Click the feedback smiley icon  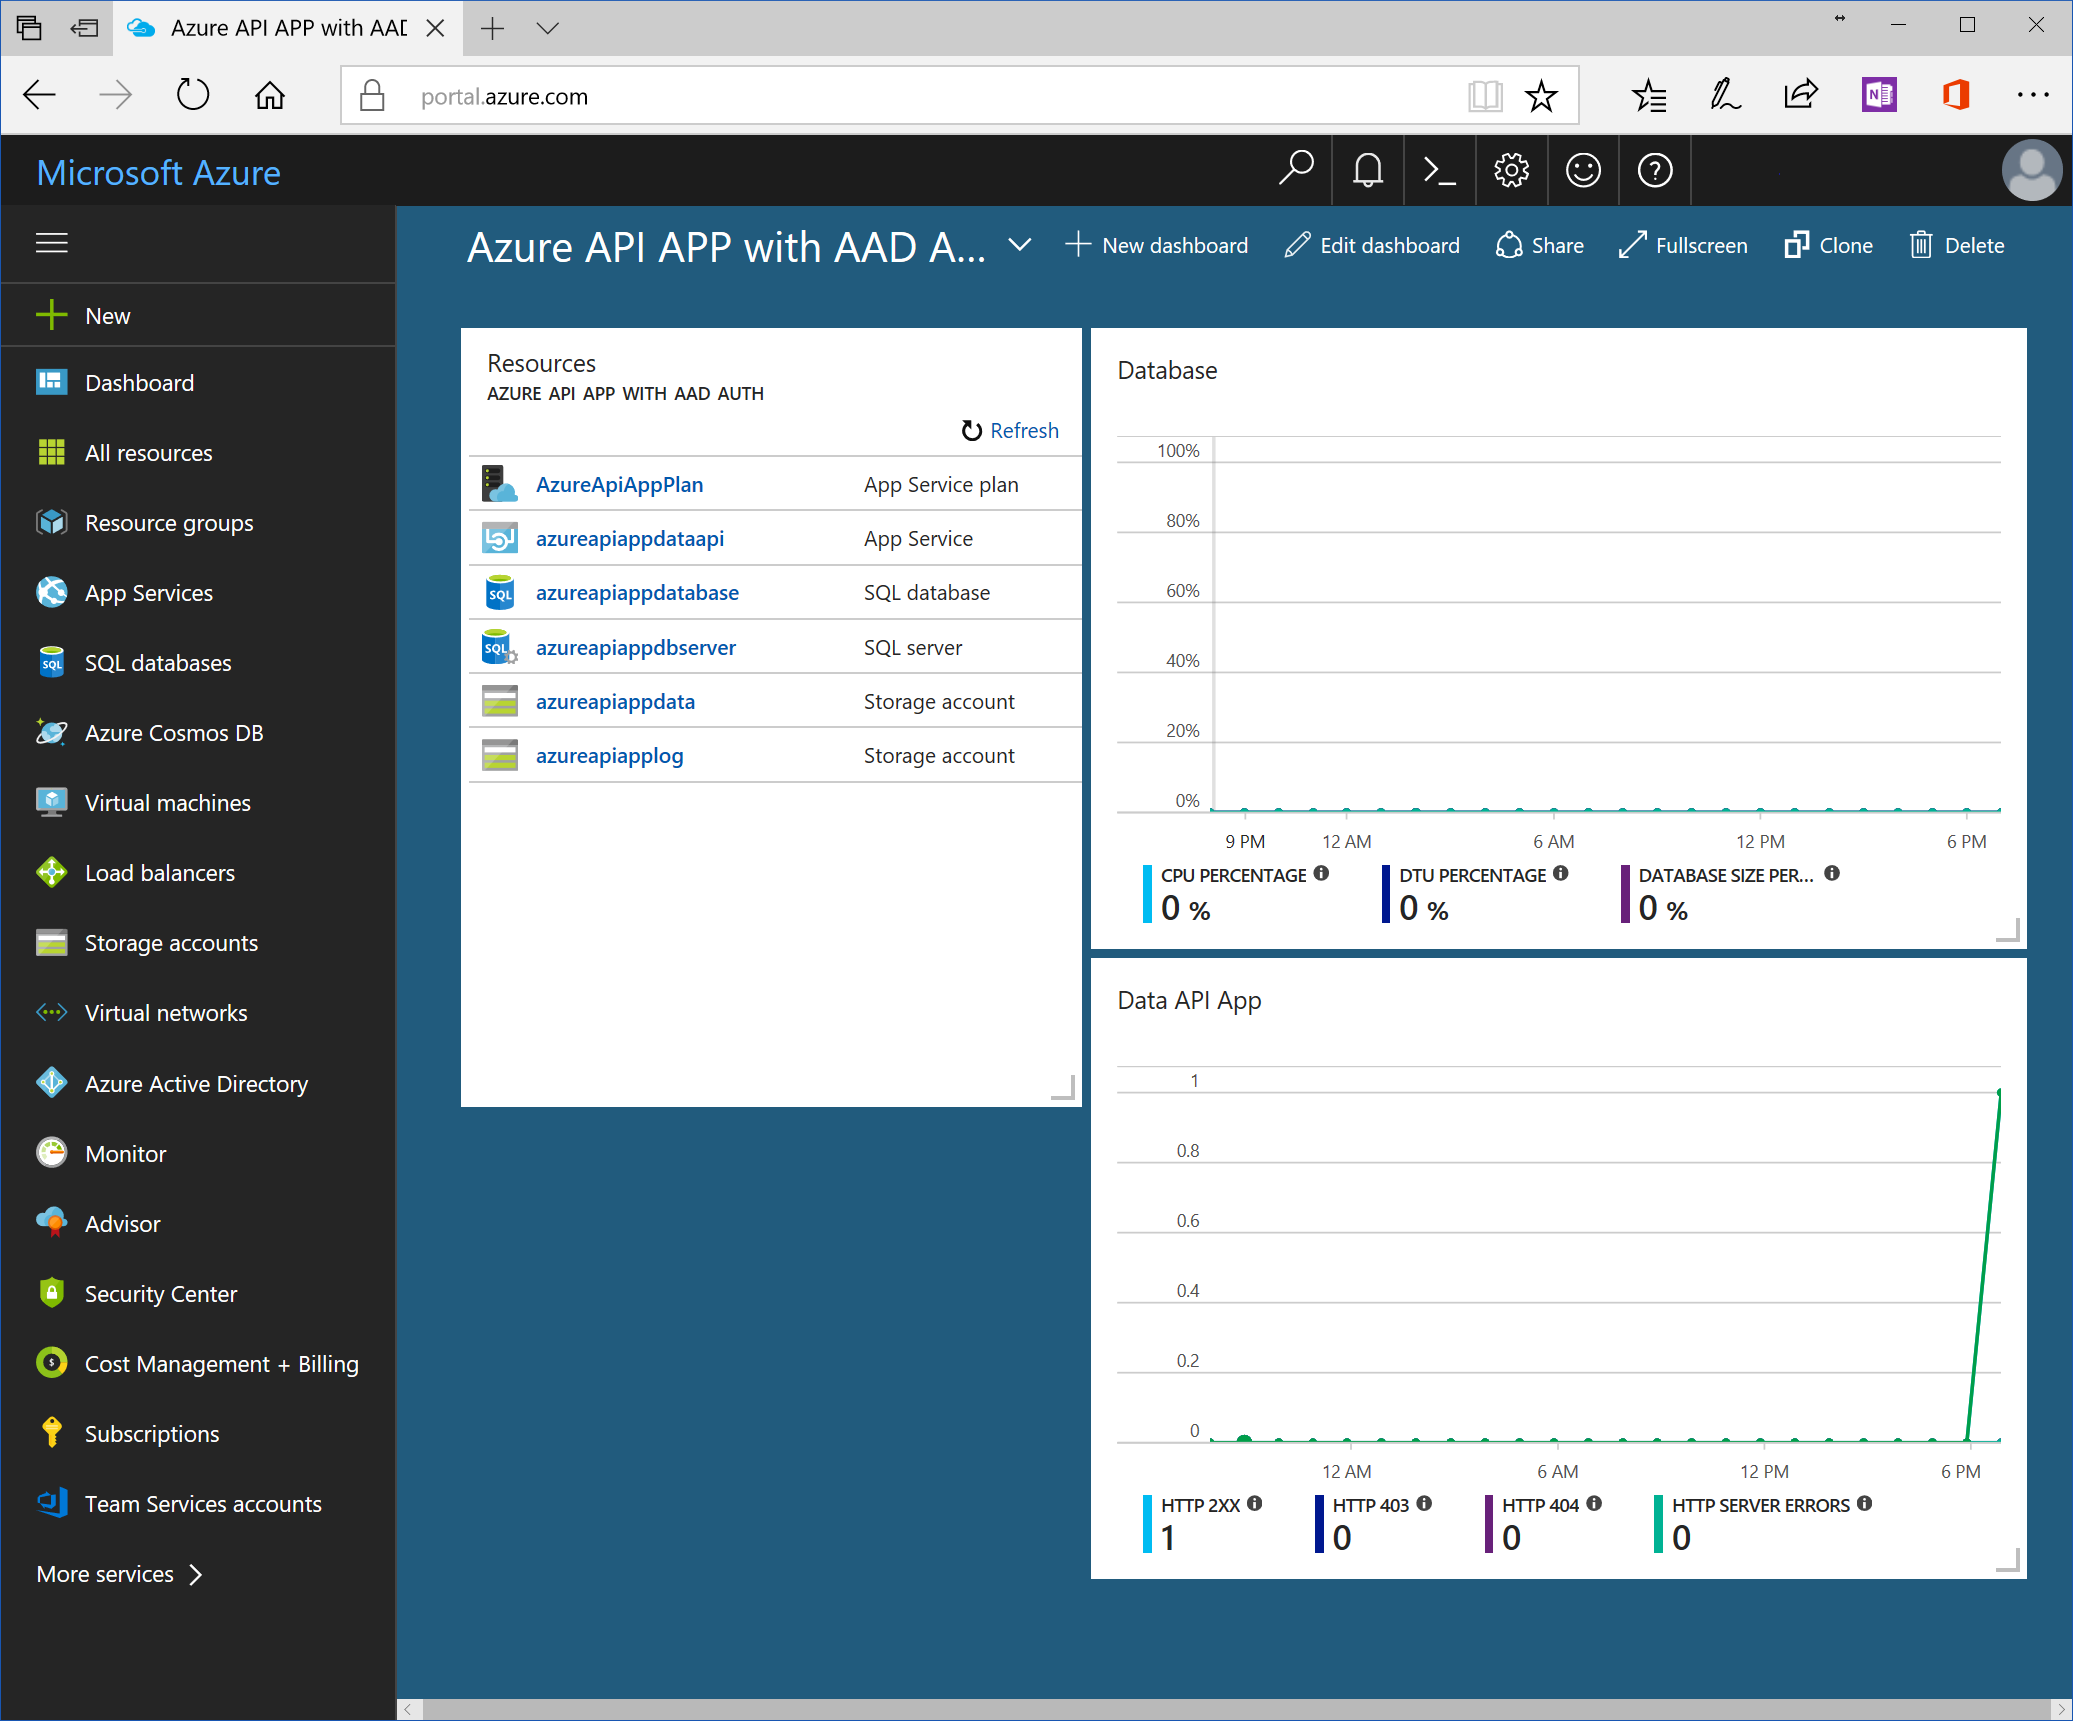[1583, 171]
